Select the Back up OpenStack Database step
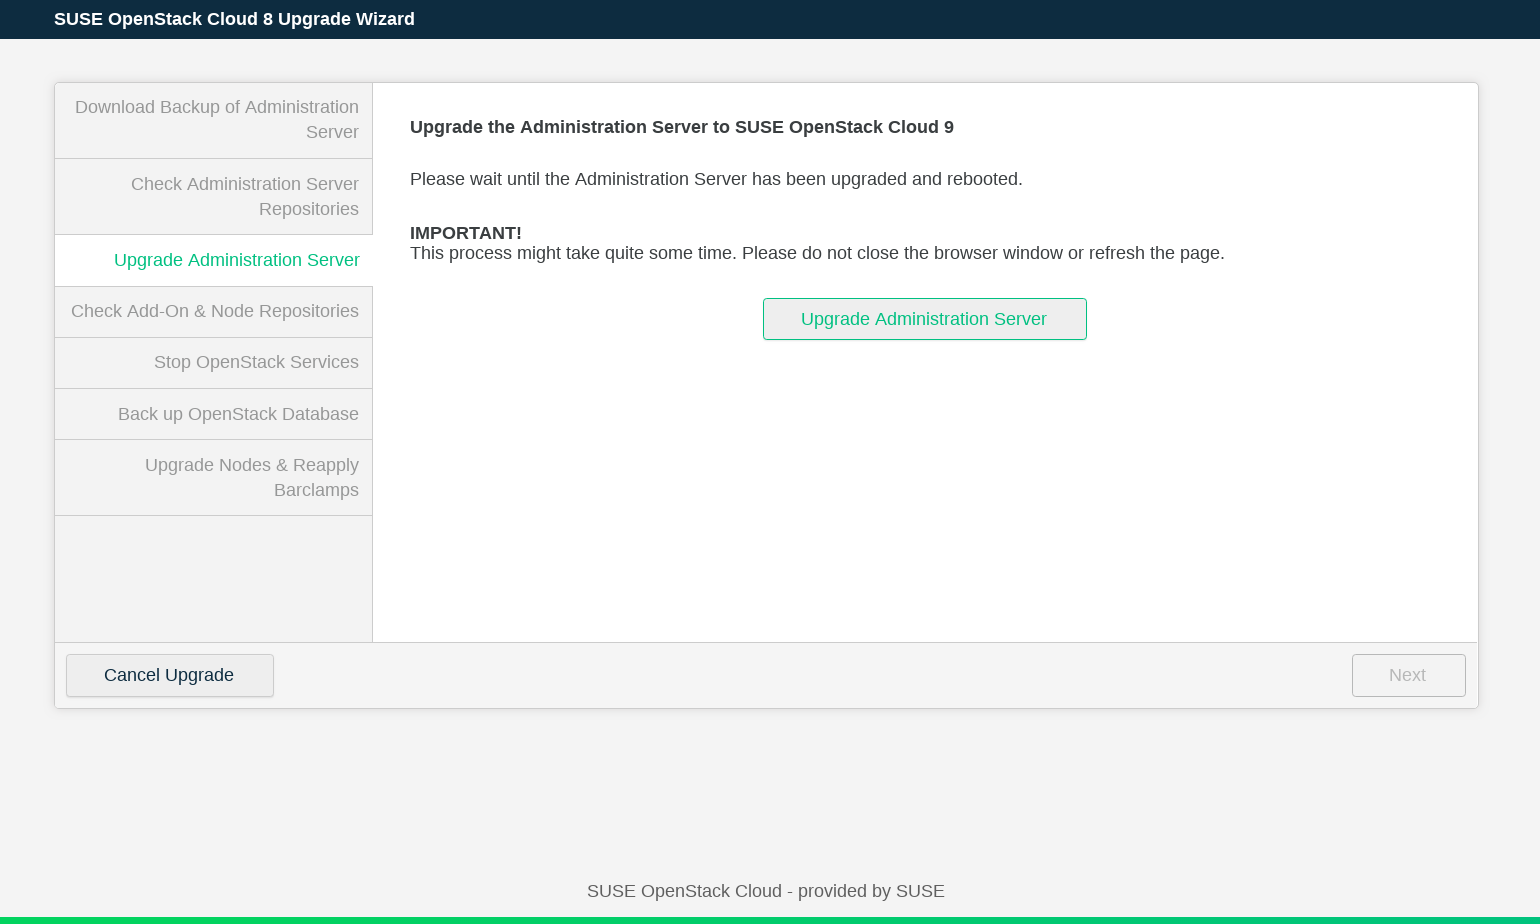Image resolution: width=1540 pixels, height=924 pixels. (238, 414)
